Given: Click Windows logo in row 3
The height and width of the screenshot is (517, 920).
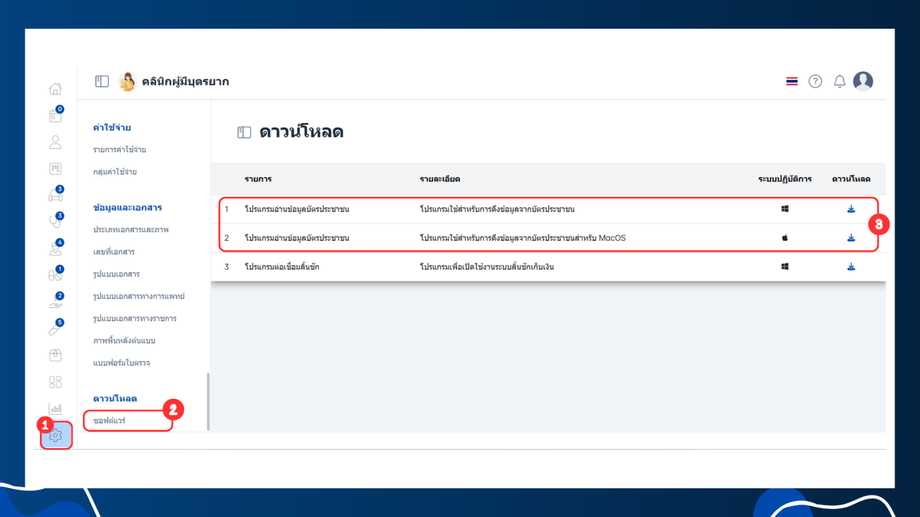Looking at the screenshot, I should [785, 266].
